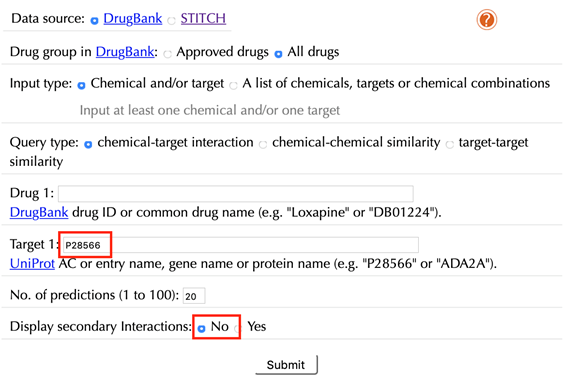Choose target-target similarity query type

point(450,145)
